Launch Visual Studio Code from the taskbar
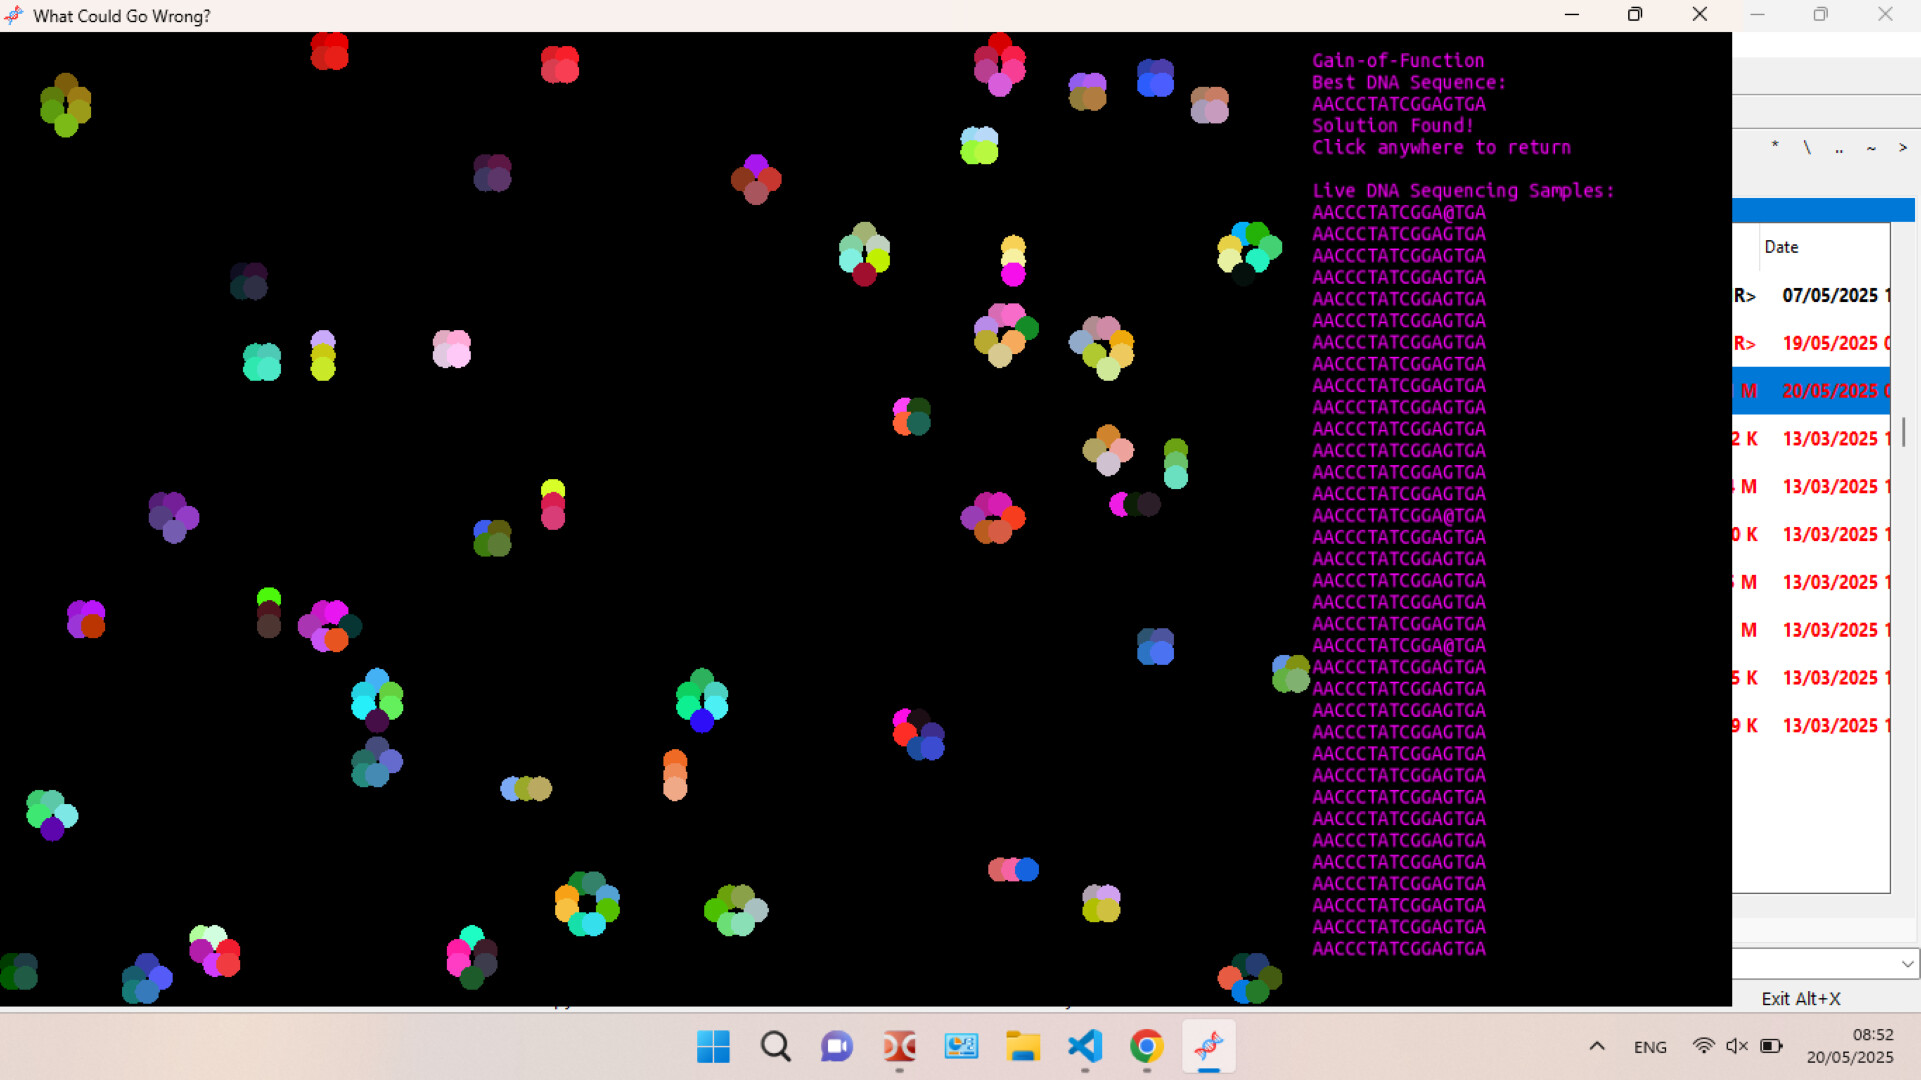 coord(1086,1047)
